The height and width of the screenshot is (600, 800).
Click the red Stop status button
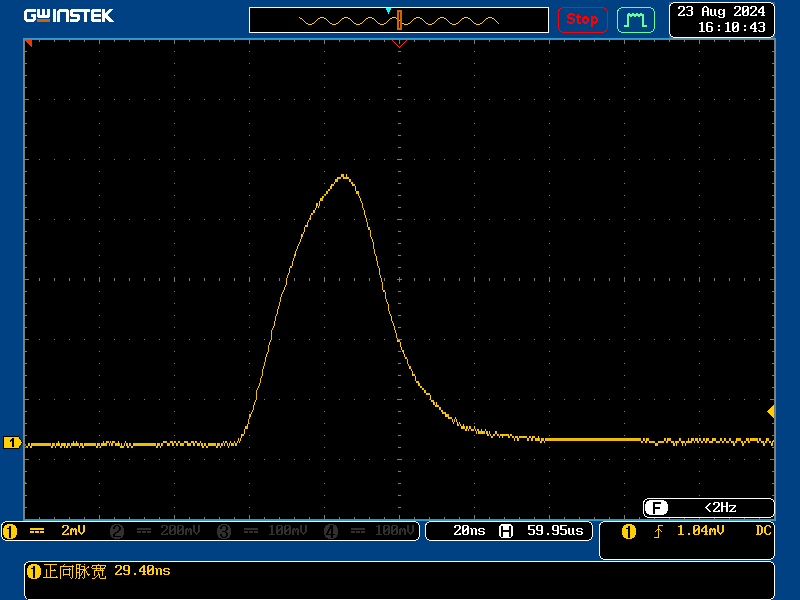(582, 19)
